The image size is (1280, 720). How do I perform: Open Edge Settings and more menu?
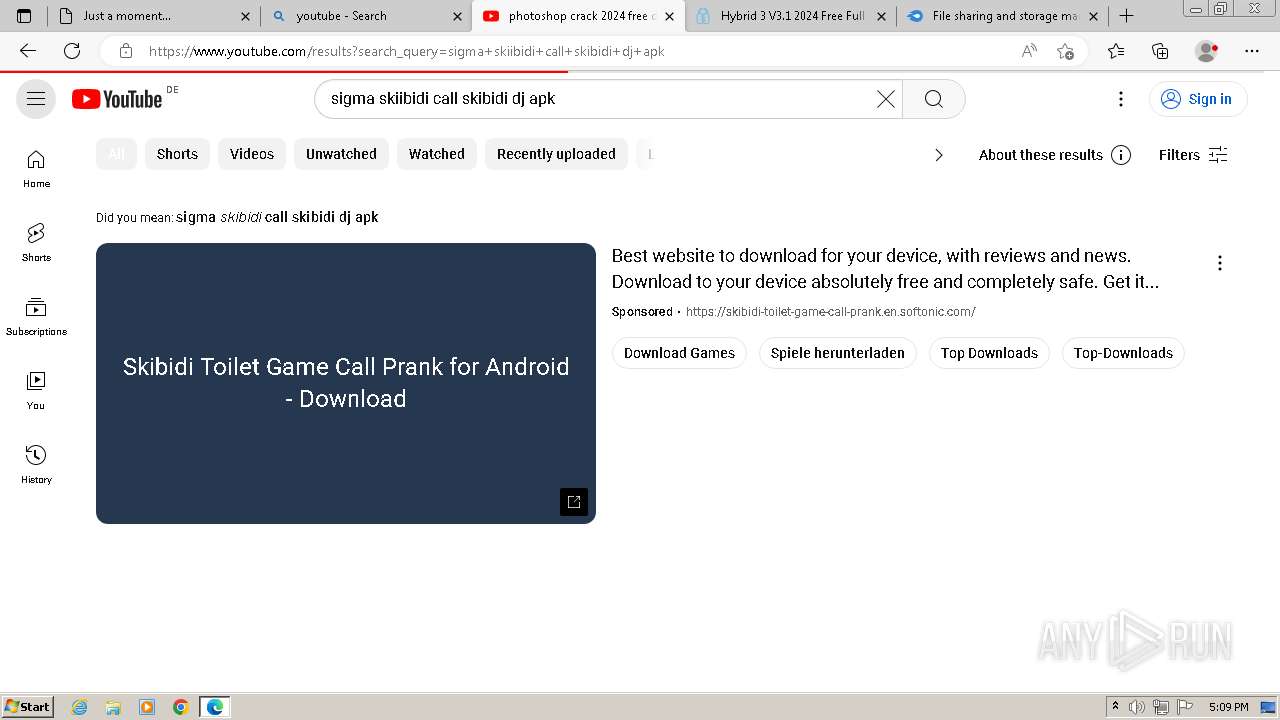pos(1252,51)
